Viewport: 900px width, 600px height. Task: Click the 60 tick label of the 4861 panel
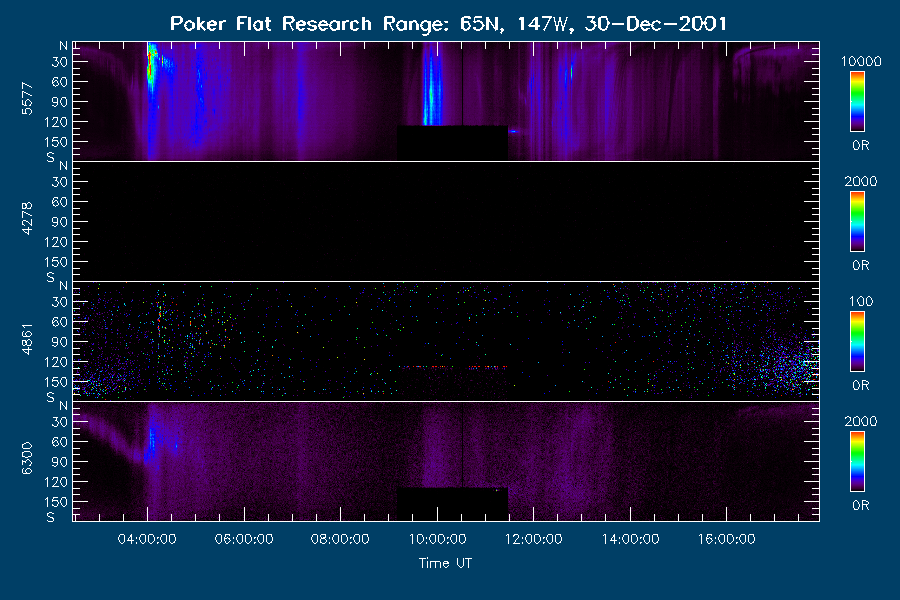coord(60,322)
